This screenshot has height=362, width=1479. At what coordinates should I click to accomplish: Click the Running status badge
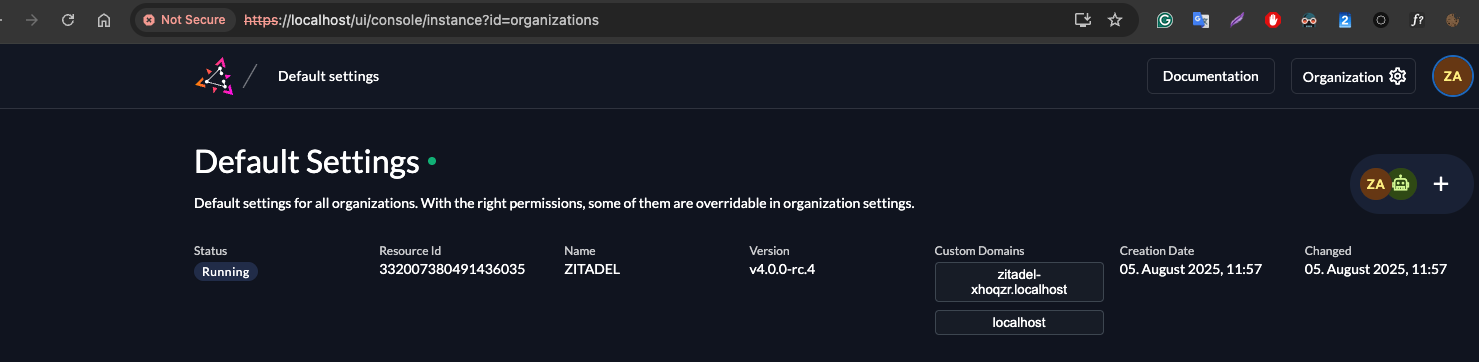[225, 272]
